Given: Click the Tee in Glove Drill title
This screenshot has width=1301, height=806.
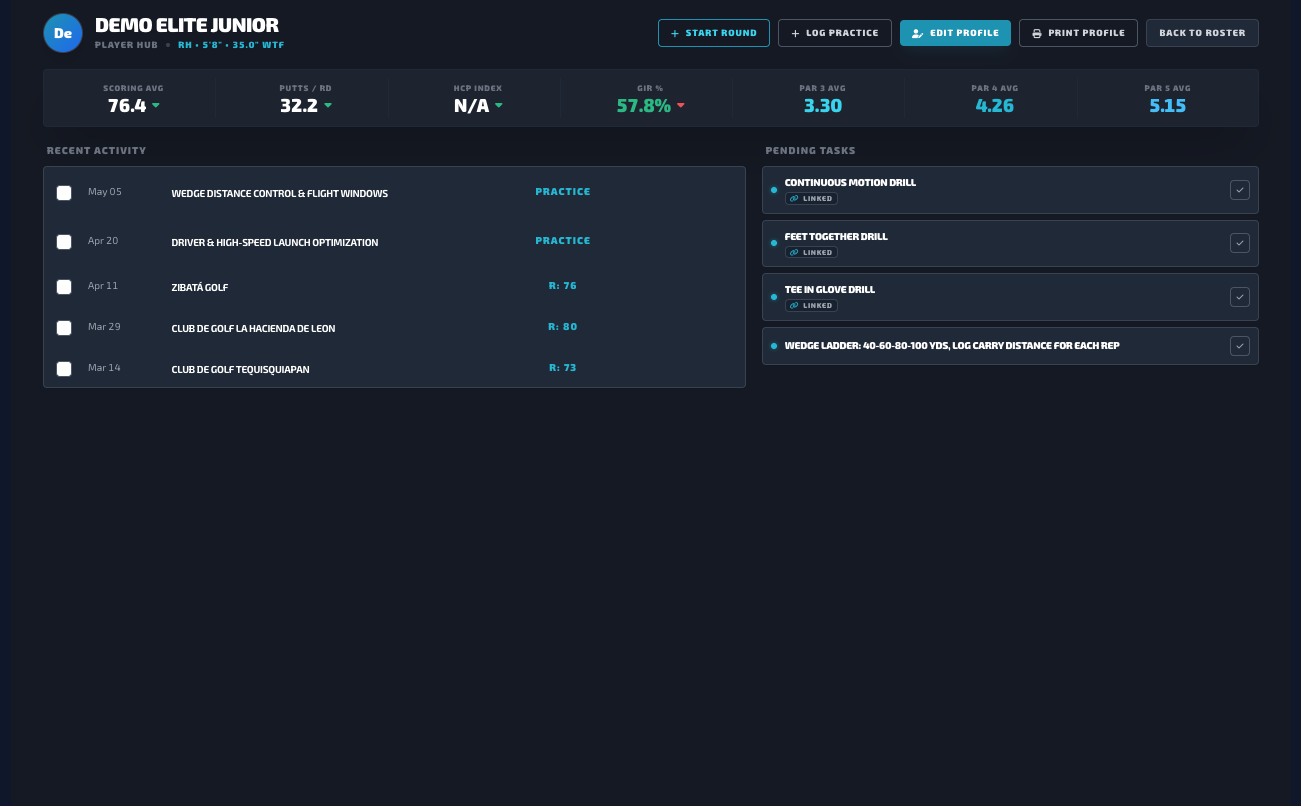Looking at the screenshot, I should [830, 290].
